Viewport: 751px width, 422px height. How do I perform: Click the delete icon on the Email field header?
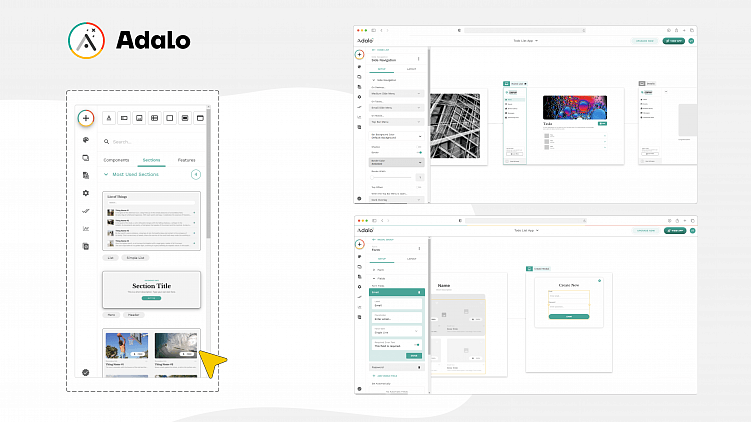click(x=419, y=292)
